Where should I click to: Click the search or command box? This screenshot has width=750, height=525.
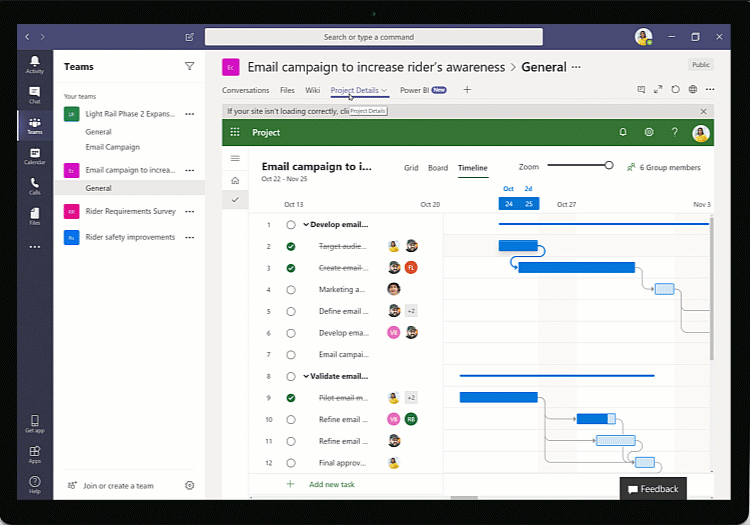tap(374, 37)
